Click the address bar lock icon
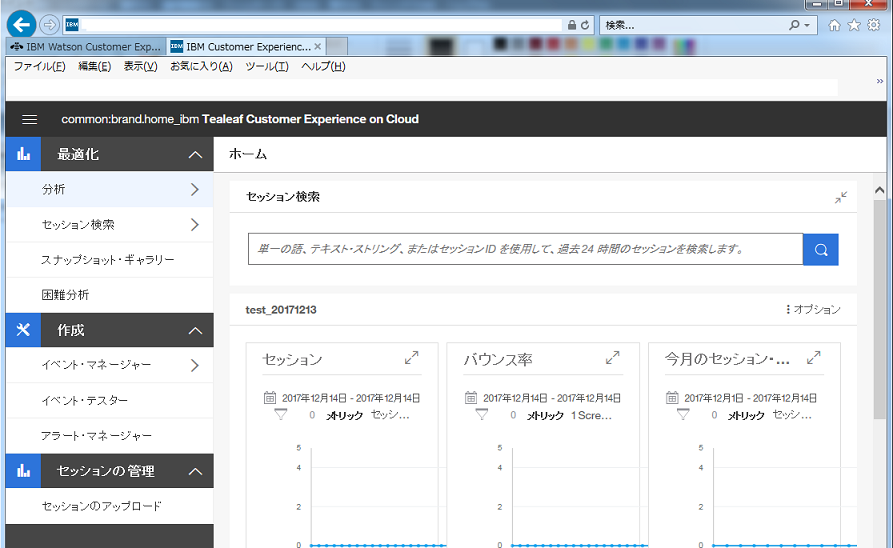The height and width of the screenshot is (548, 893). point(572,25)
